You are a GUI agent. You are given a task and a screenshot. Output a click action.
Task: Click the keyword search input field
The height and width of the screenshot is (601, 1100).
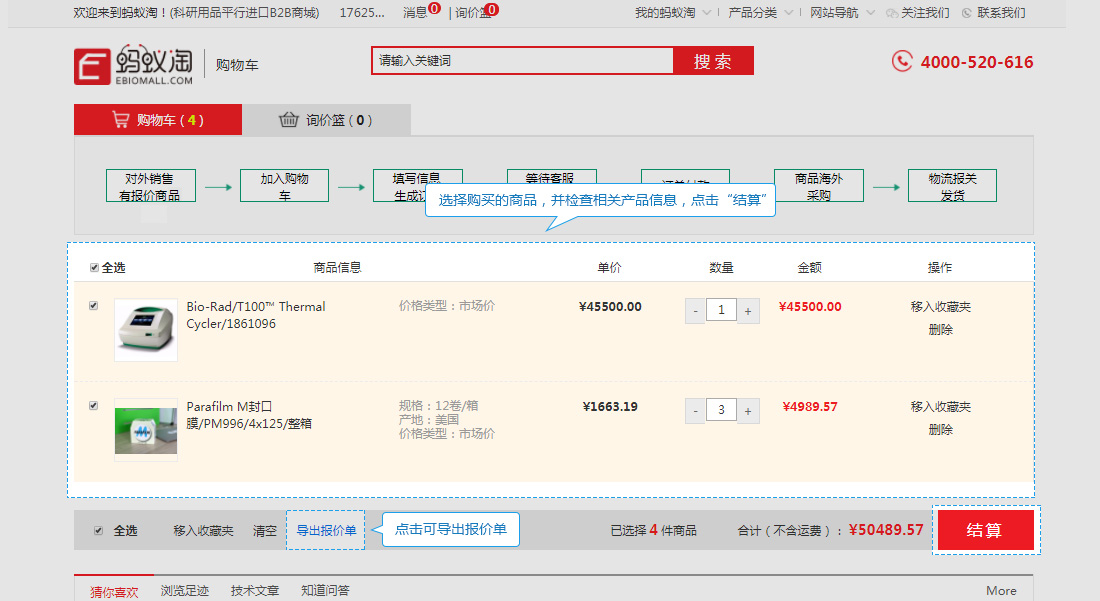(523, 61)
